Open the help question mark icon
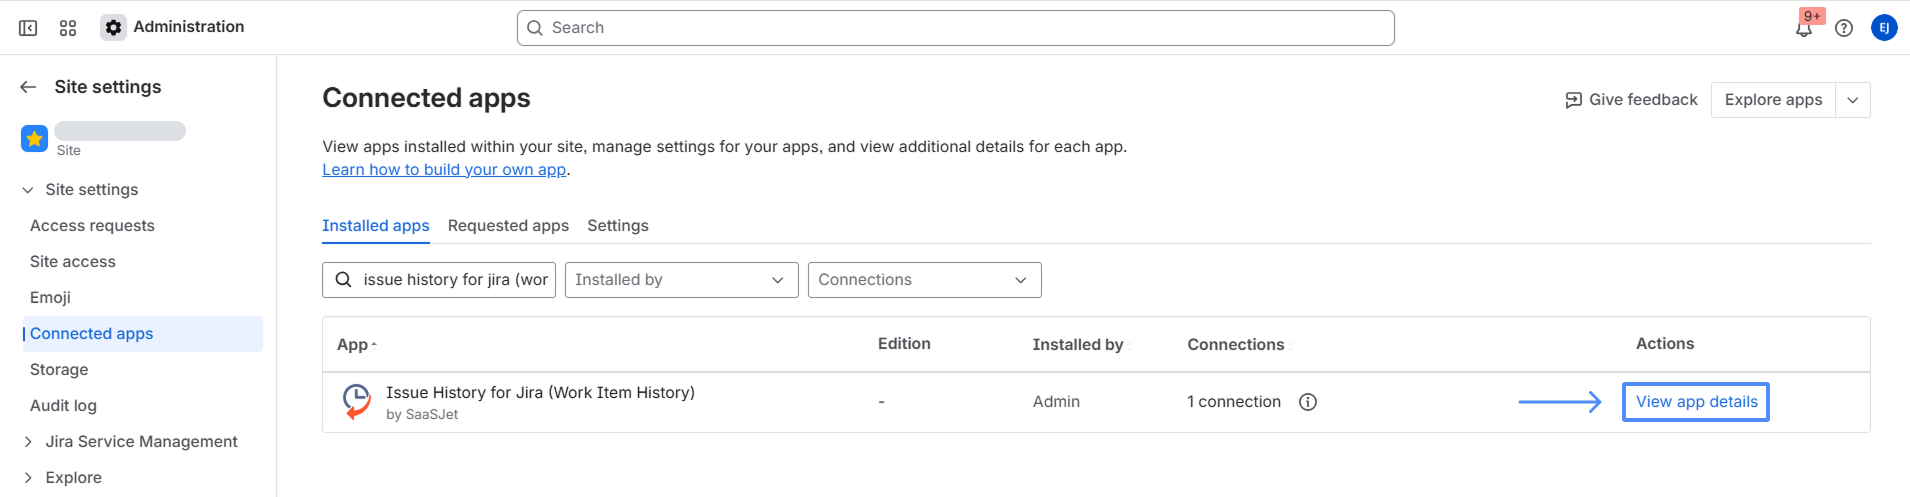The width and height of the screenshot is (1910, 497). pos(1844,28)
